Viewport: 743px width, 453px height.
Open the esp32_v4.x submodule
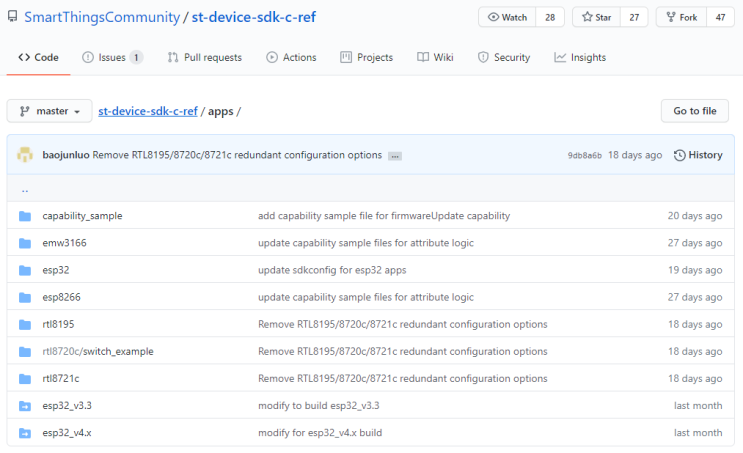(67, 433)
